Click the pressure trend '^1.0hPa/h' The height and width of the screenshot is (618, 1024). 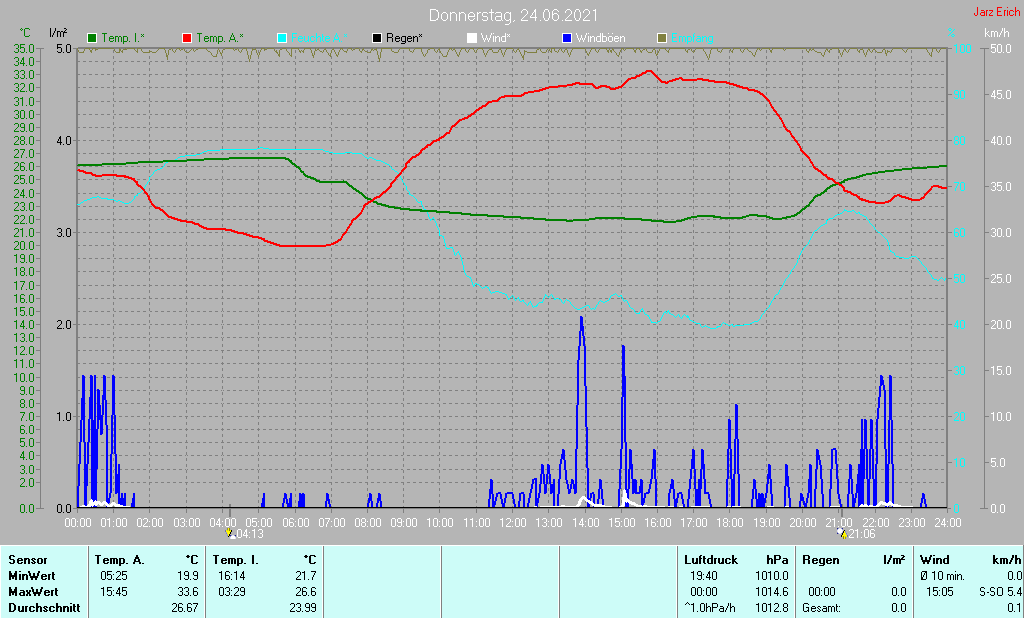tap(710, 608)
